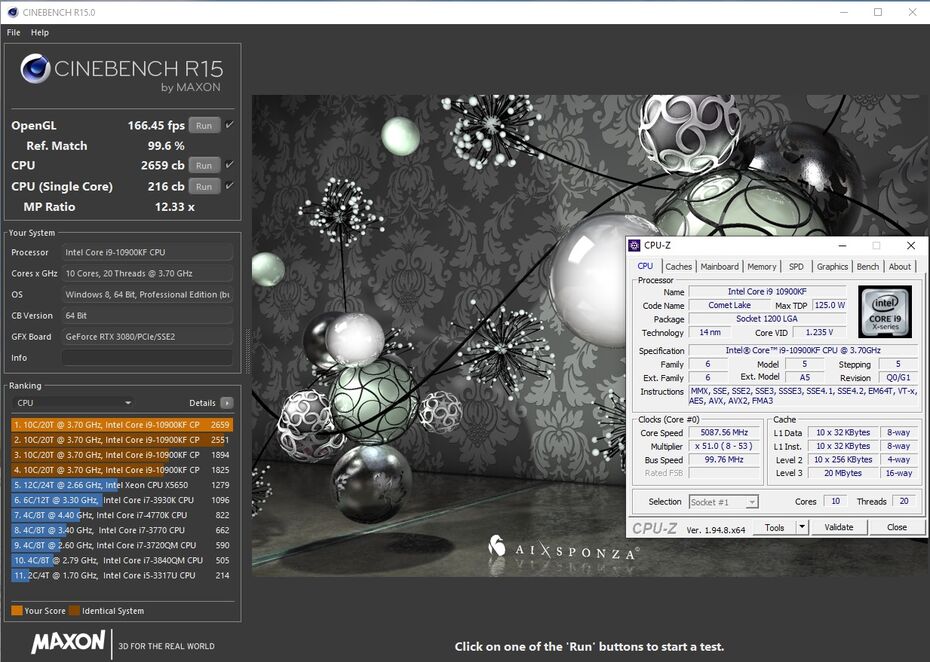The image size is (930, 662).
Task: Toggle the CPU (Single Core) checkbox
Action: pos(229,186)
